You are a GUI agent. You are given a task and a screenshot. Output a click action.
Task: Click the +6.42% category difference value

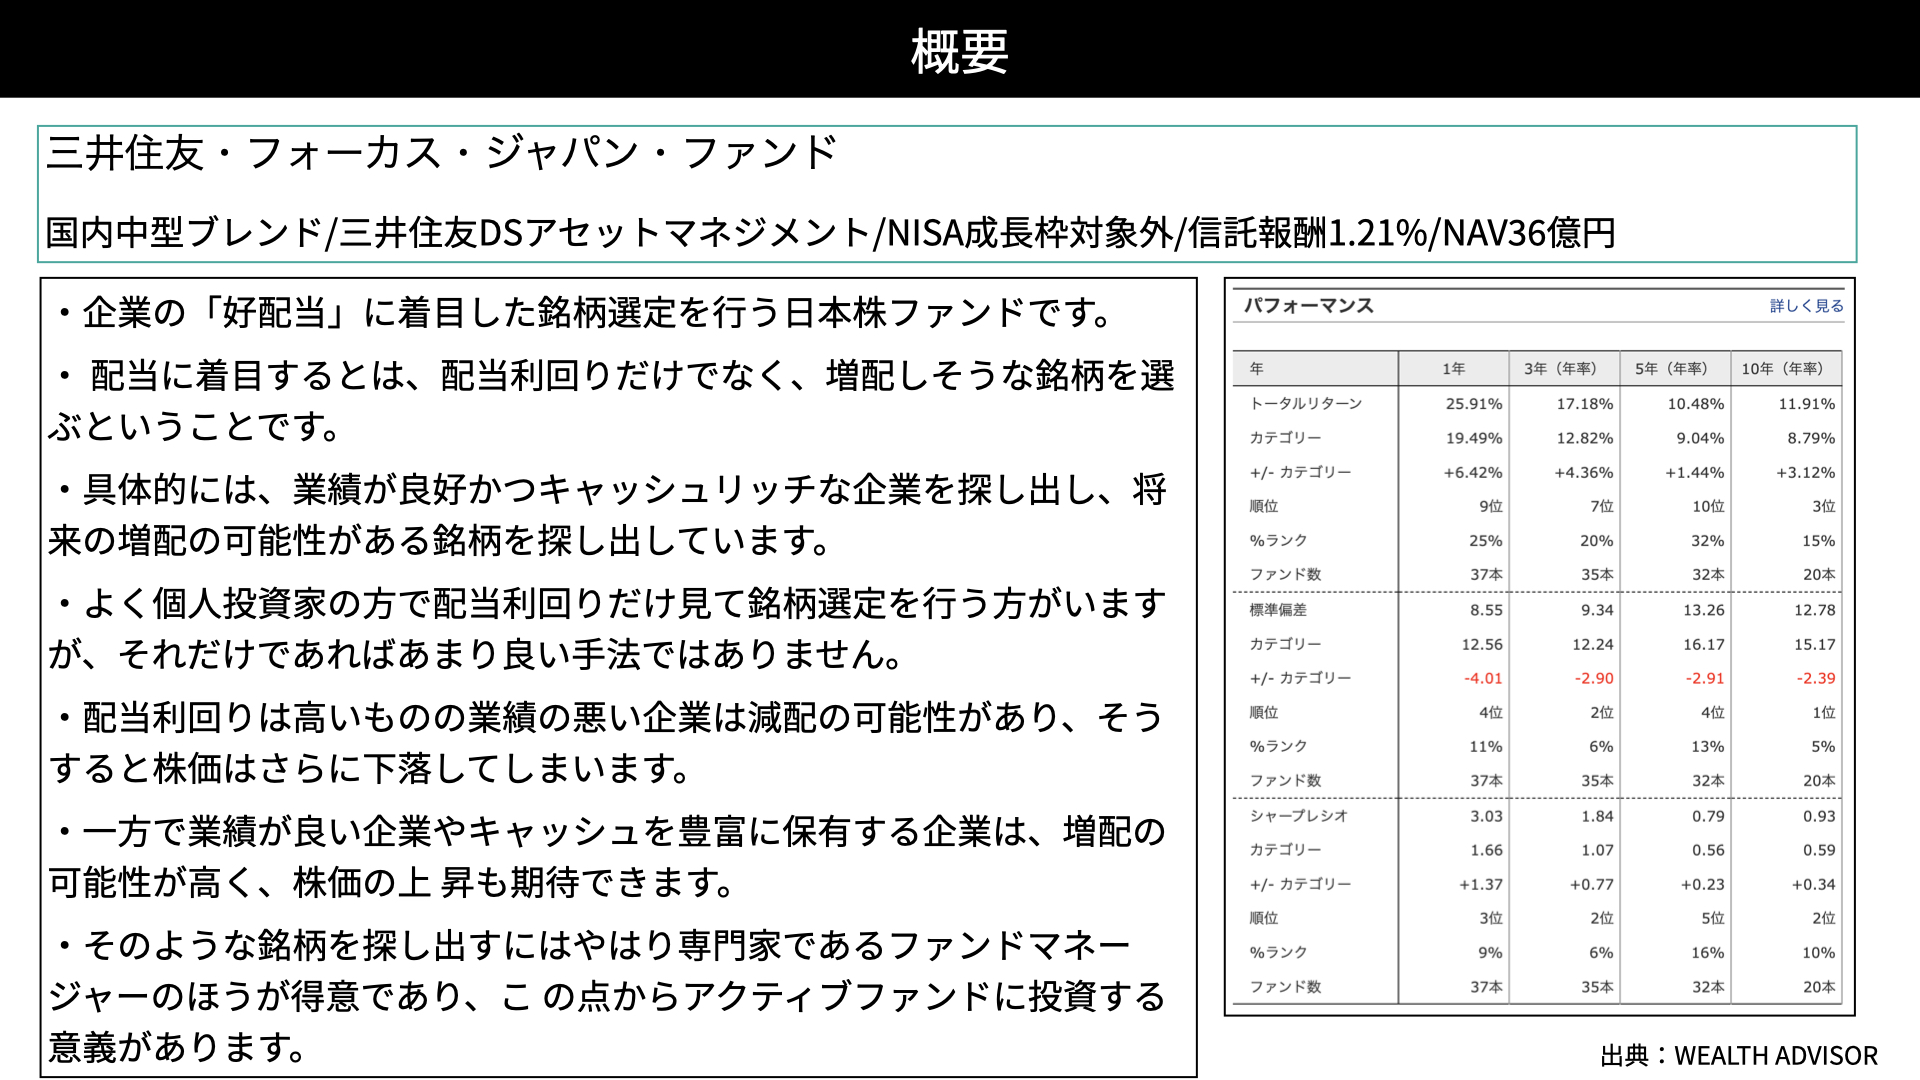coord(1473,472)
